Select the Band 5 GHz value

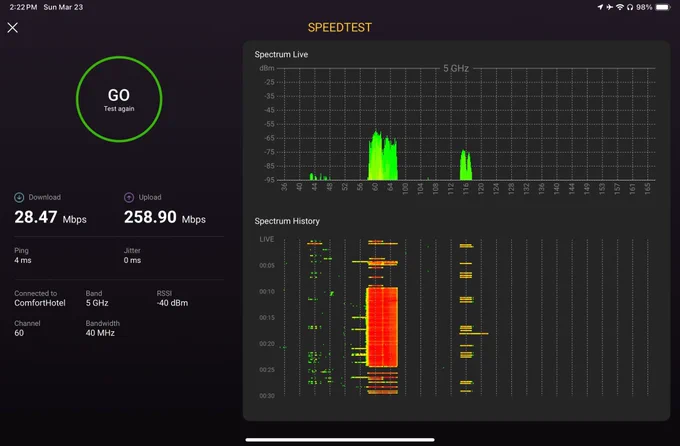(97, 303)
